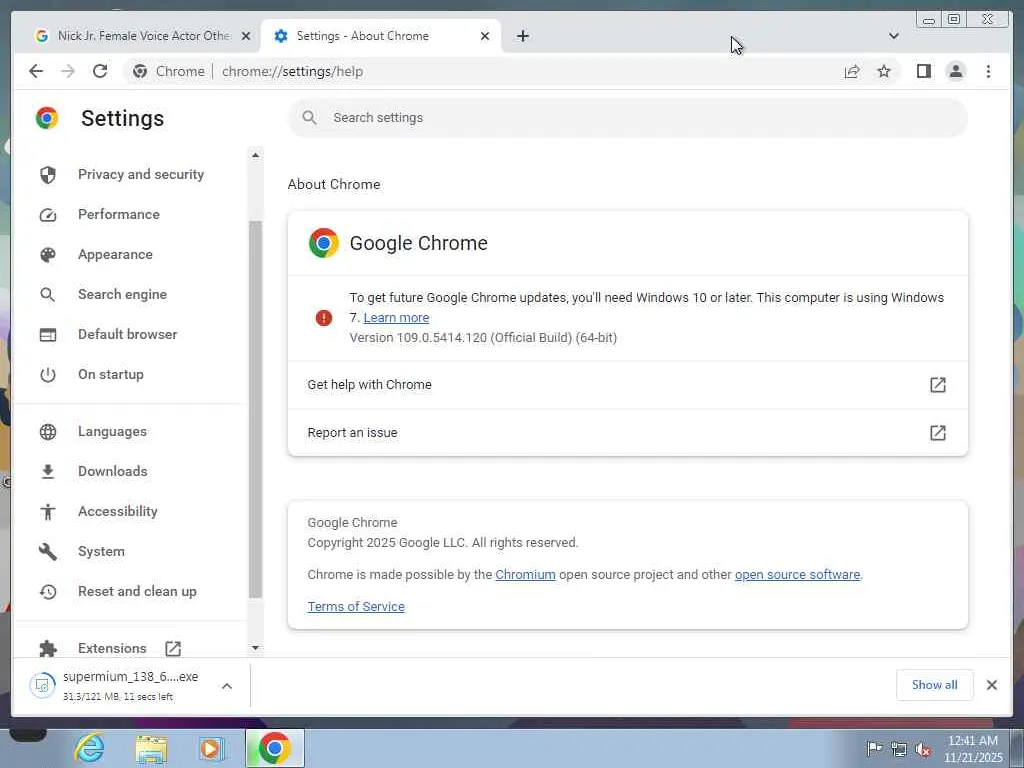This screenshot has height=768, width=1024.
Task: Click the Action Center flag tray icon
Action: tap(874, 748)
